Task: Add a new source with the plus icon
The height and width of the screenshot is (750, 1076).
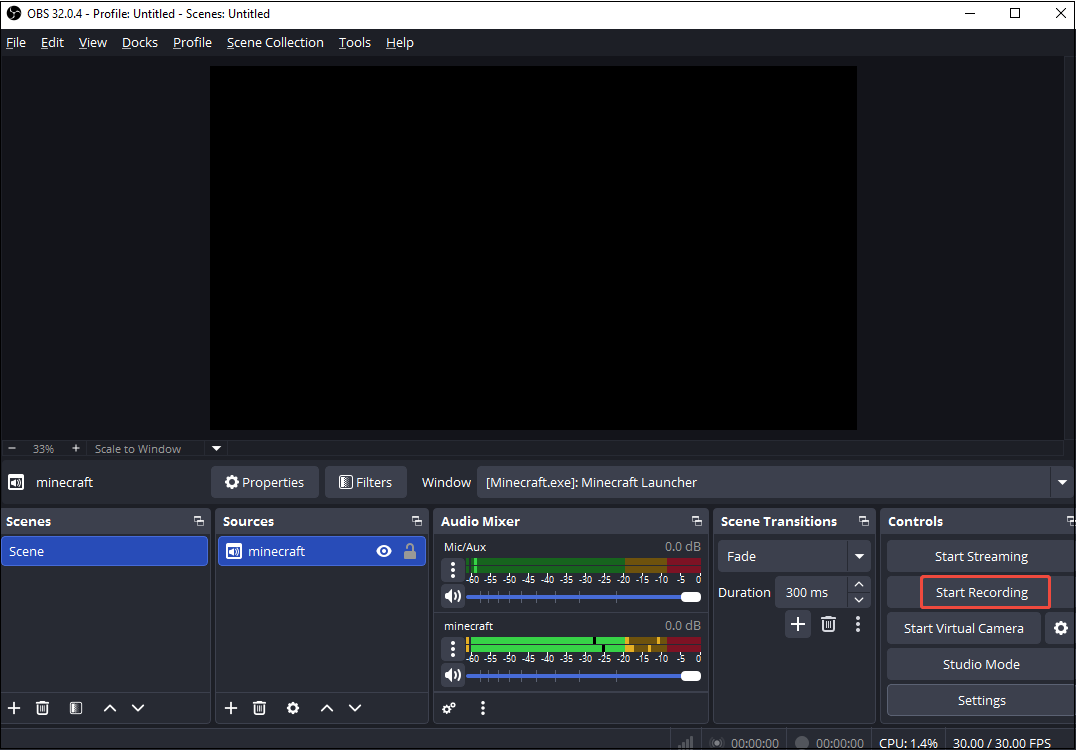Action: [231, 708]
